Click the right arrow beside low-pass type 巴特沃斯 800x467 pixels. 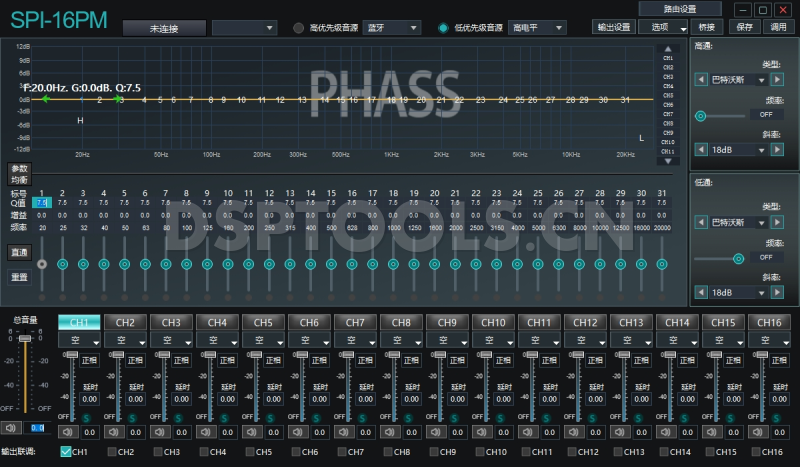pyautogui.click(x=776, y=223)
